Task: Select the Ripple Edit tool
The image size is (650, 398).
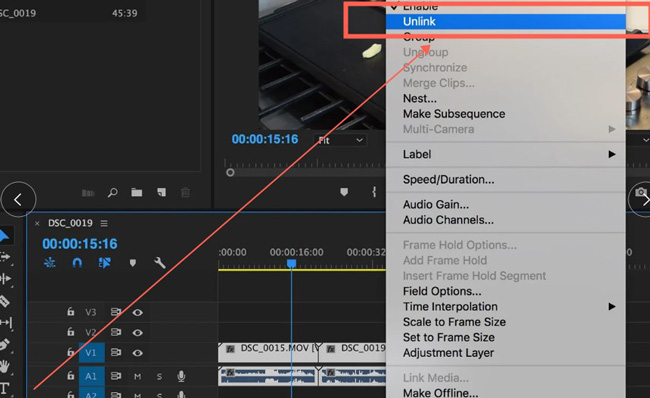Action: 6,279
